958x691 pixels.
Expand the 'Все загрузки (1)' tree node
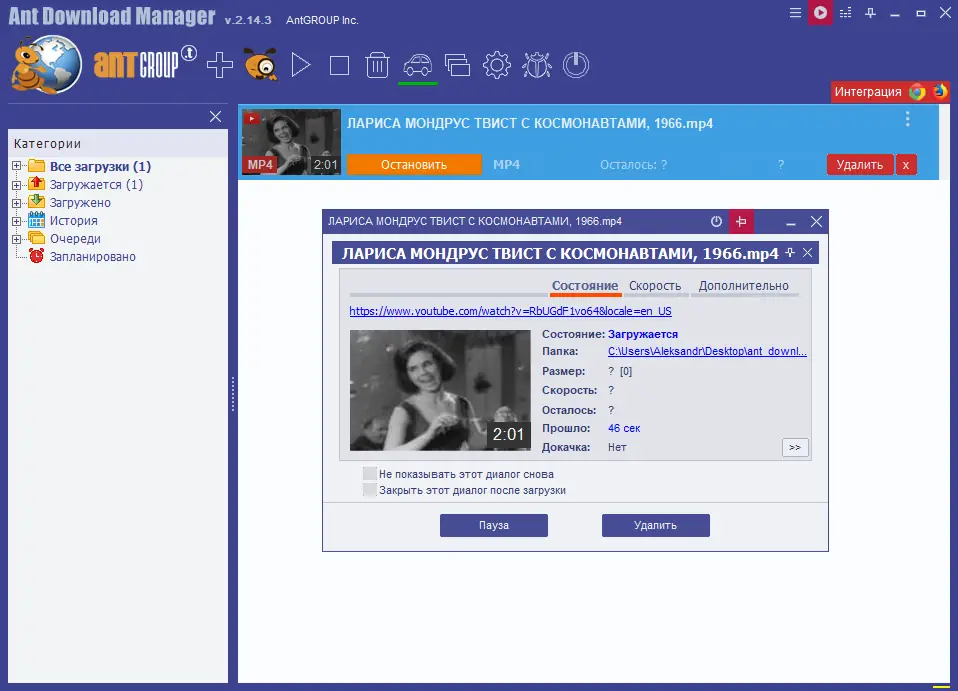[x=16, y=166]
